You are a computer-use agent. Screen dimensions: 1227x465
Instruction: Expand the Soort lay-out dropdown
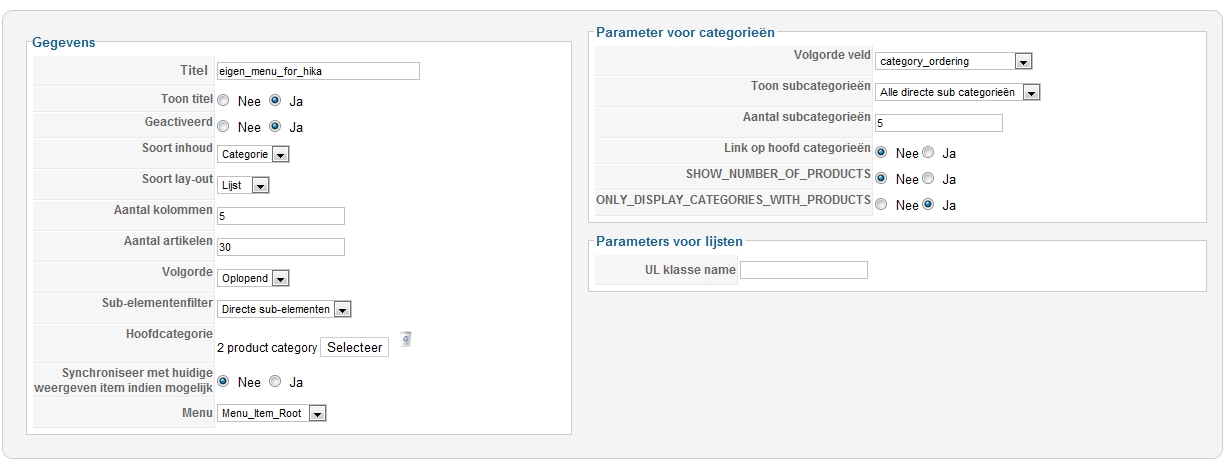click(244, 185)
